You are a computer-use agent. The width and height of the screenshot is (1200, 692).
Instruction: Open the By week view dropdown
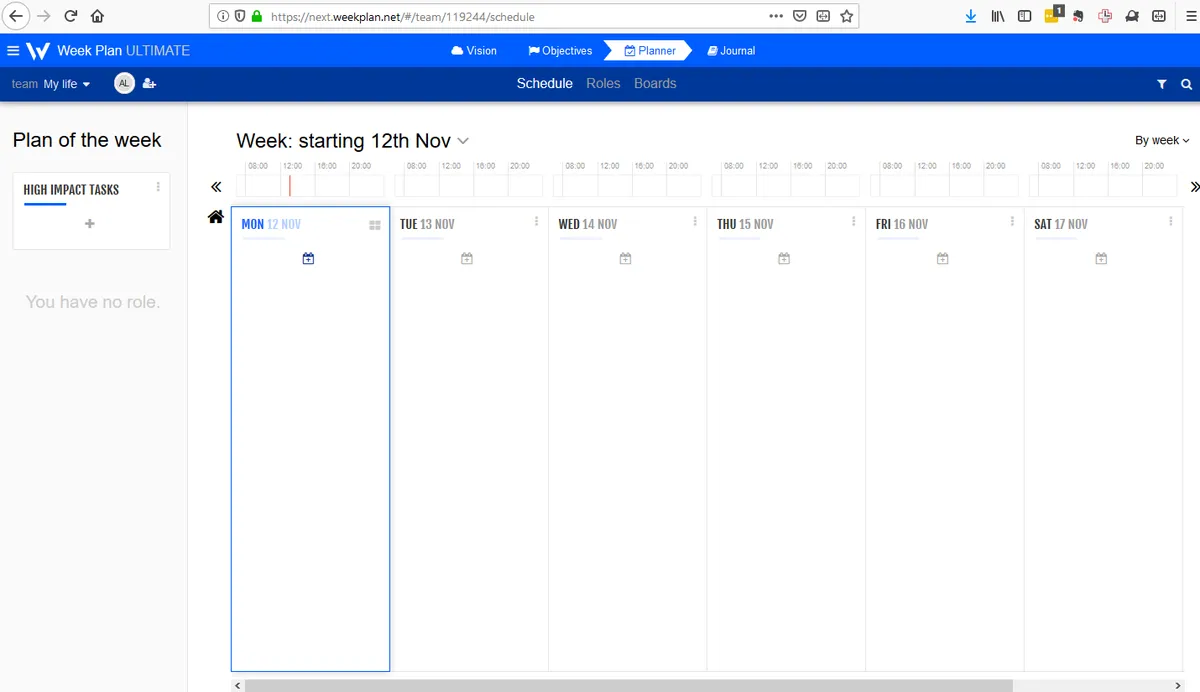coord(1162,141)
